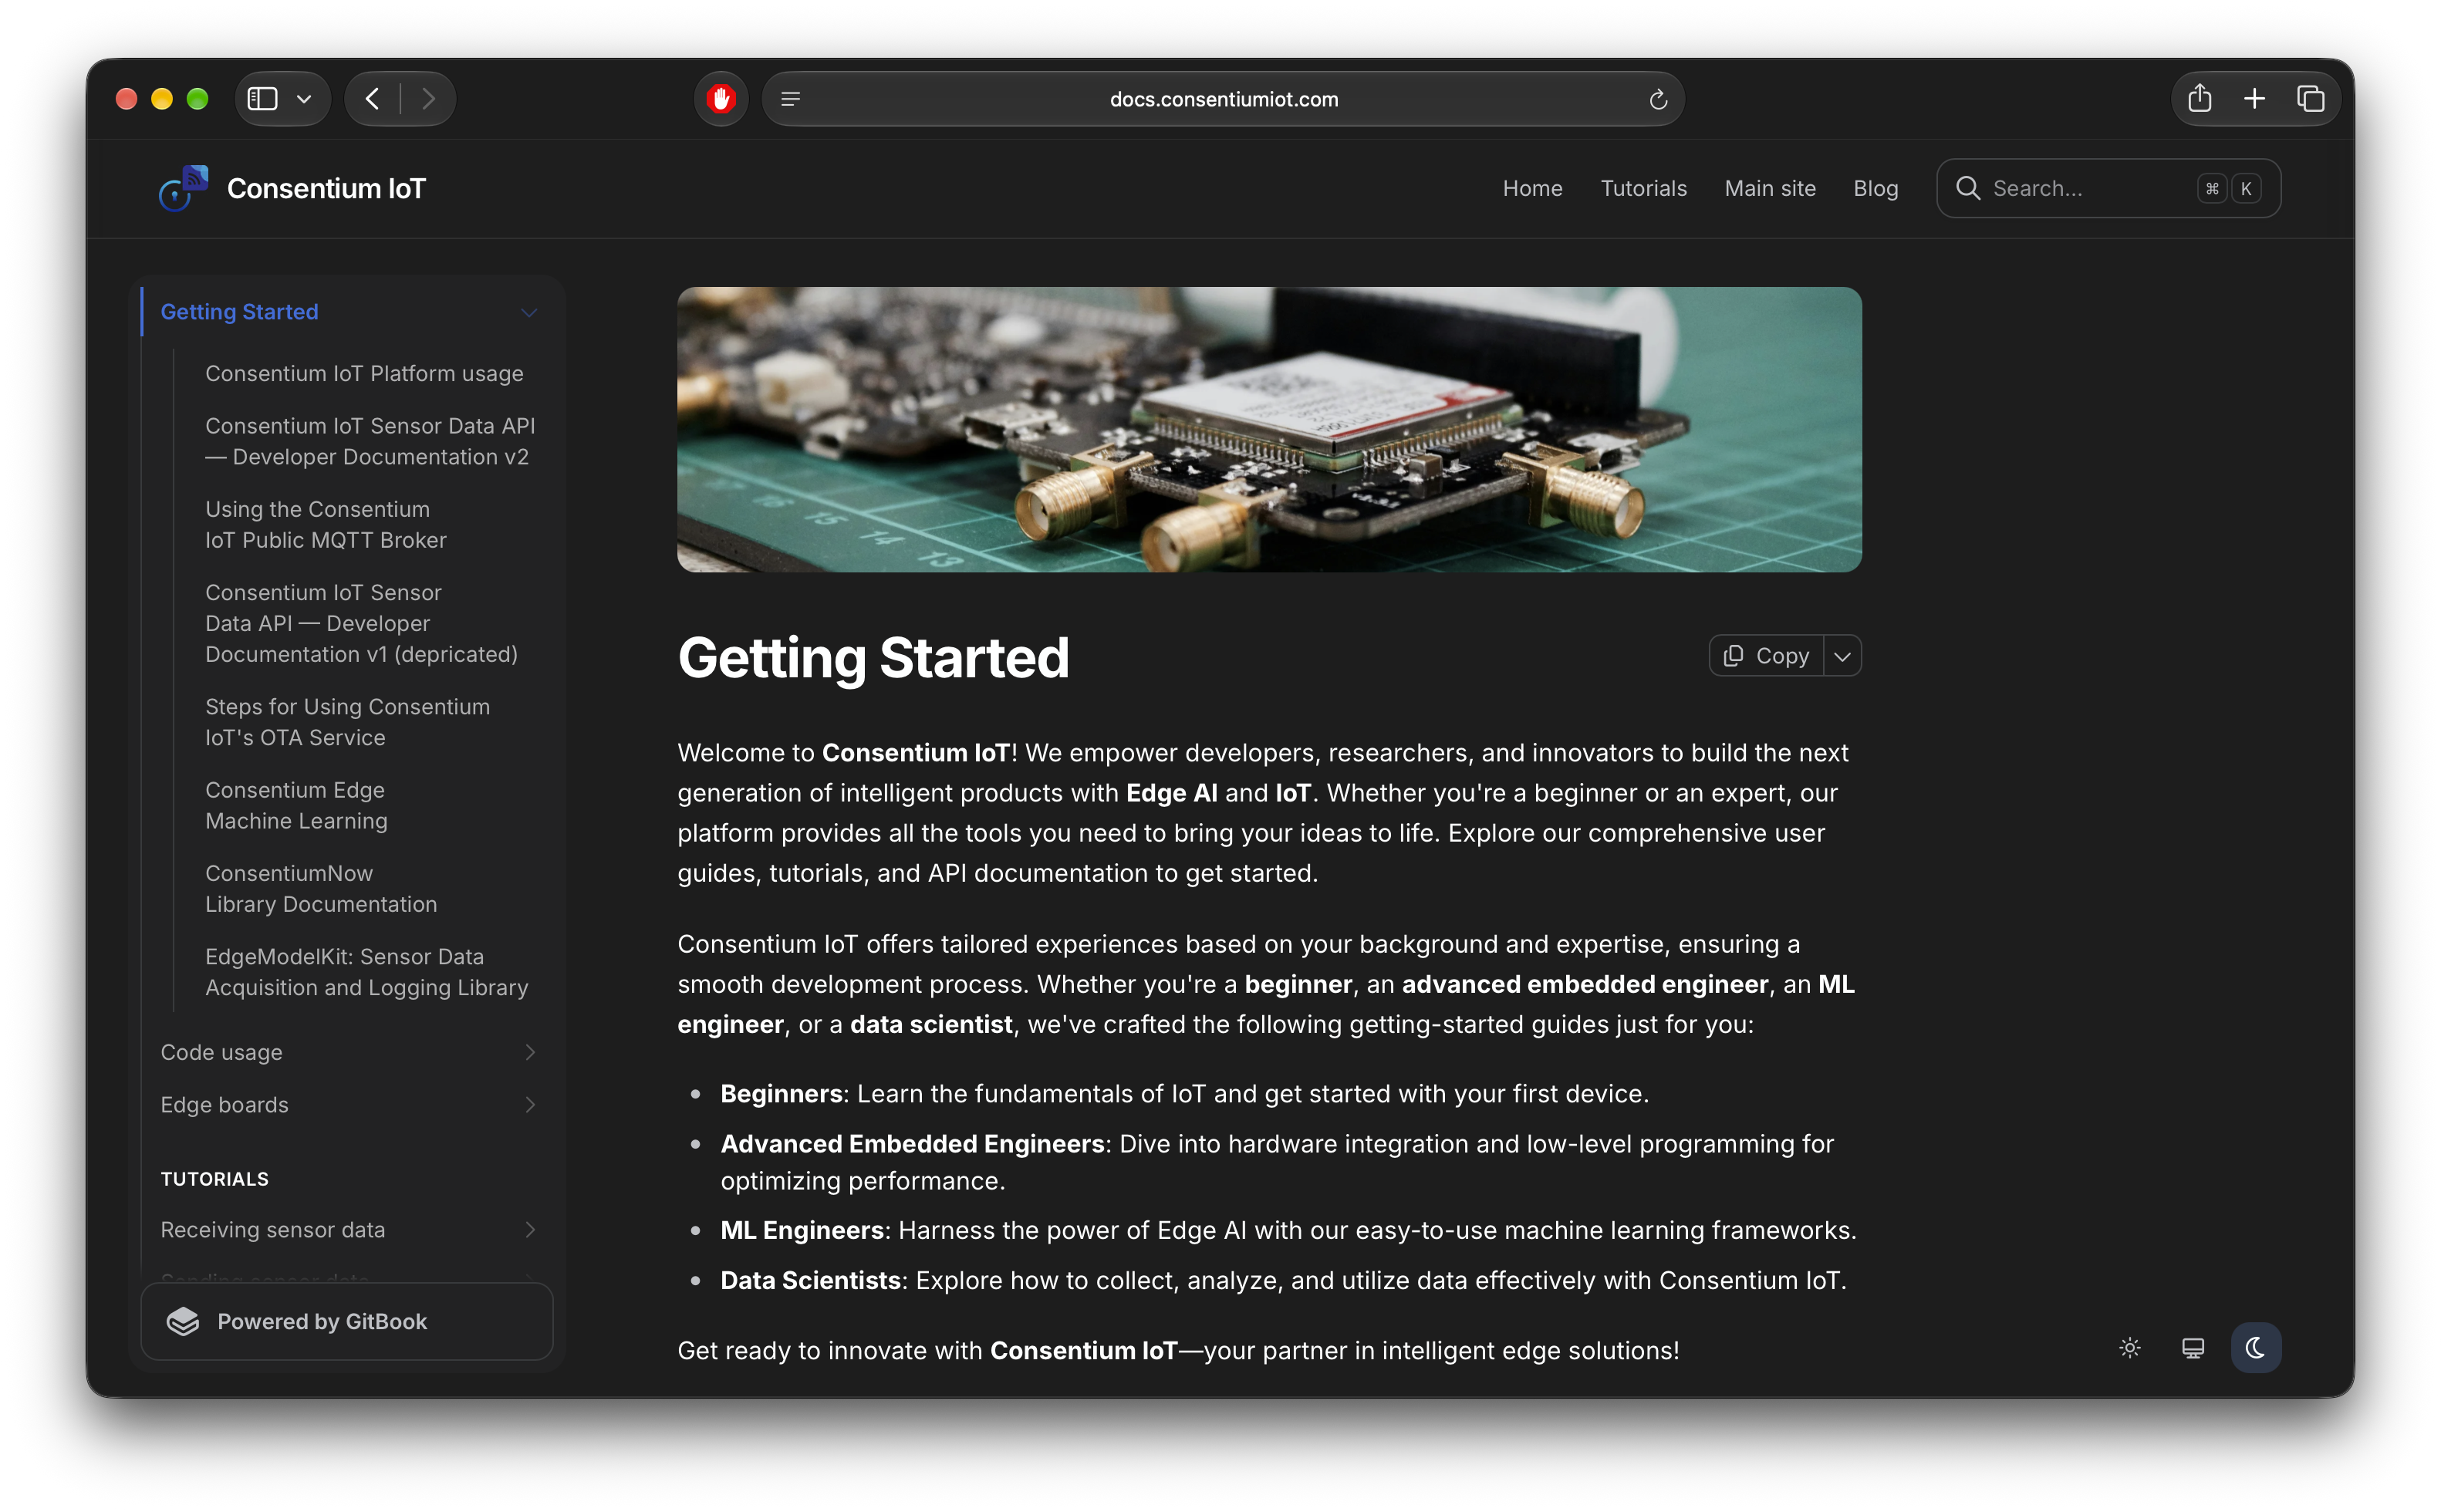Click the circuit board cover image
Viewport: 2441px width, 1512px height.
tap(1269, 430)
